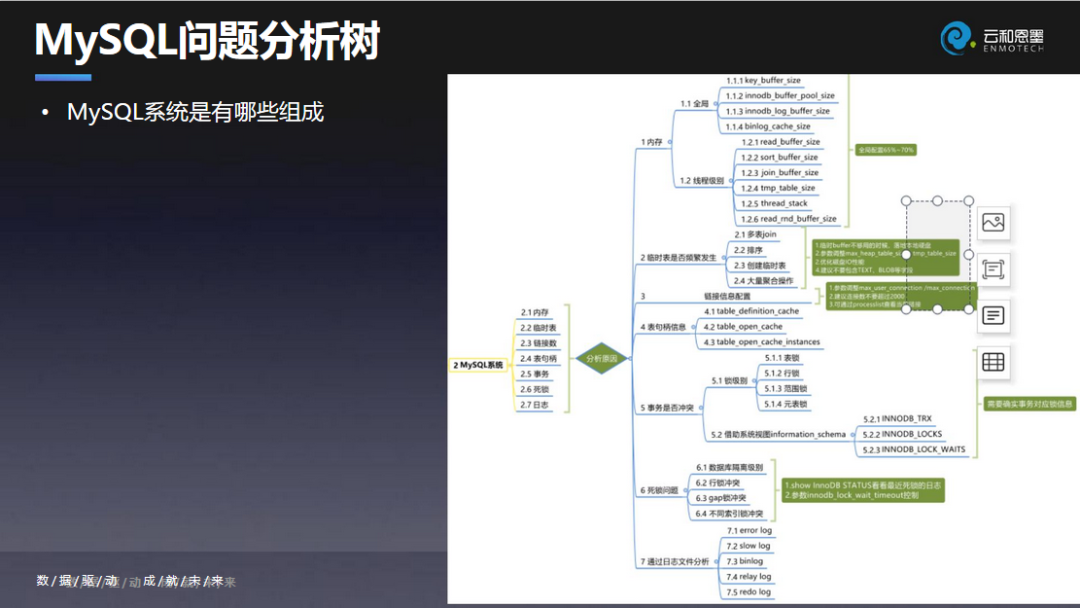Image resolution: width=1080 pixels, height=608 pixels.
Task: Click the '6.3 gap锁冲突' node
Action: pos(720,498)
